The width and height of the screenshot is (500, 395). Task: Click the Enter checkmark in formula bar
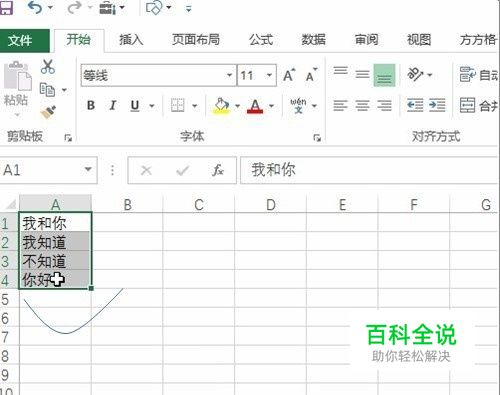183,171
